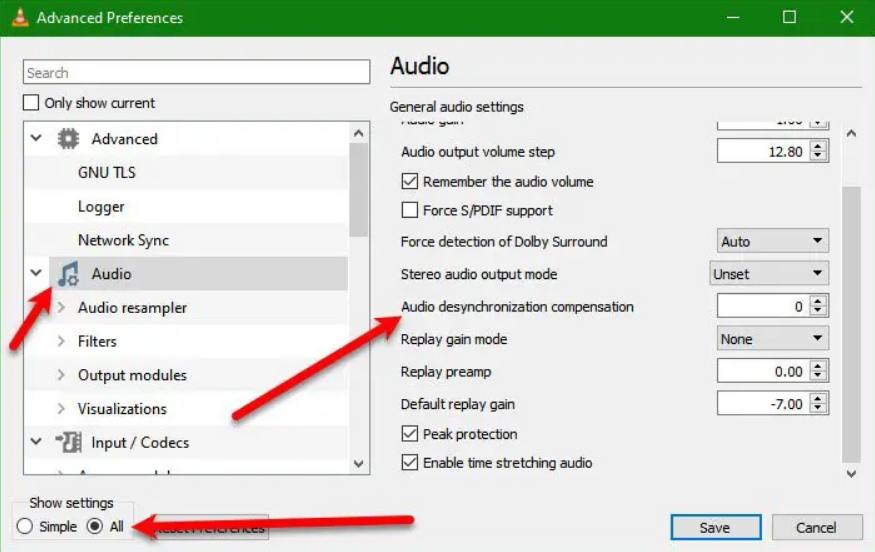Click the Input / Codecs icon
The height and width of the screenshot is (552, 875).
69,442
